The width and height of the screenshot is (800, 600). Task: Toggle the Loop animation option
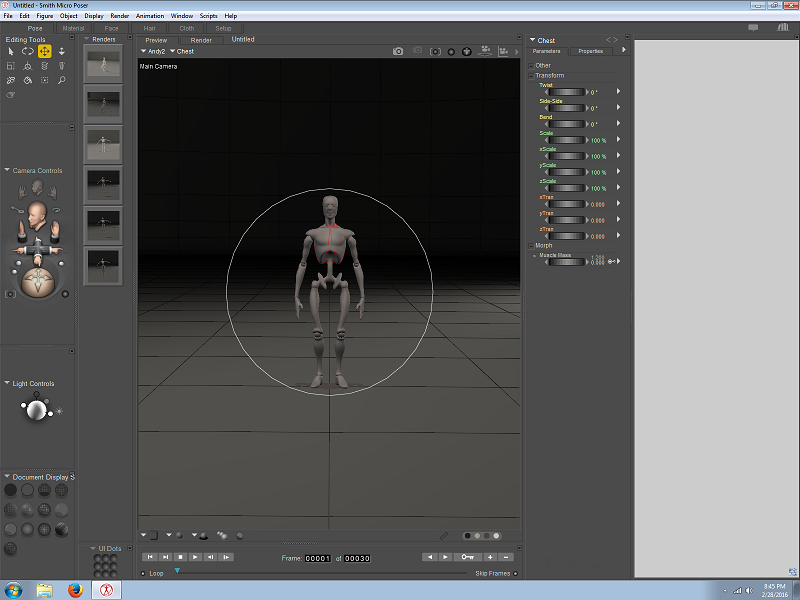pyautogui.click(x=156, y=573)
